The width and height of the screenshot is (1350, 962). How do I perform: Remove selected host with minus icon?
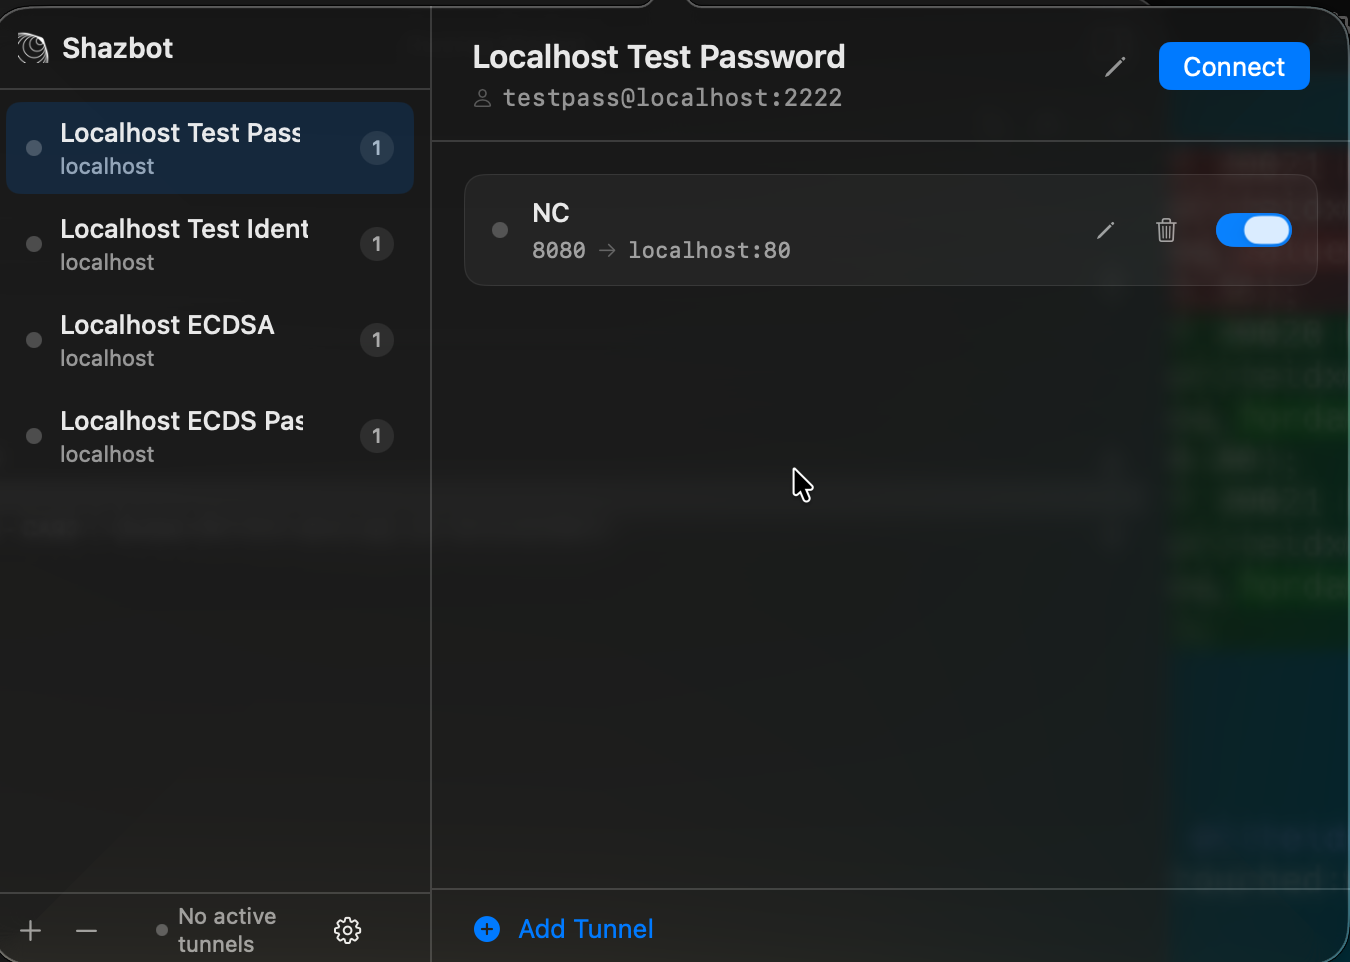(x=87, y=931)
